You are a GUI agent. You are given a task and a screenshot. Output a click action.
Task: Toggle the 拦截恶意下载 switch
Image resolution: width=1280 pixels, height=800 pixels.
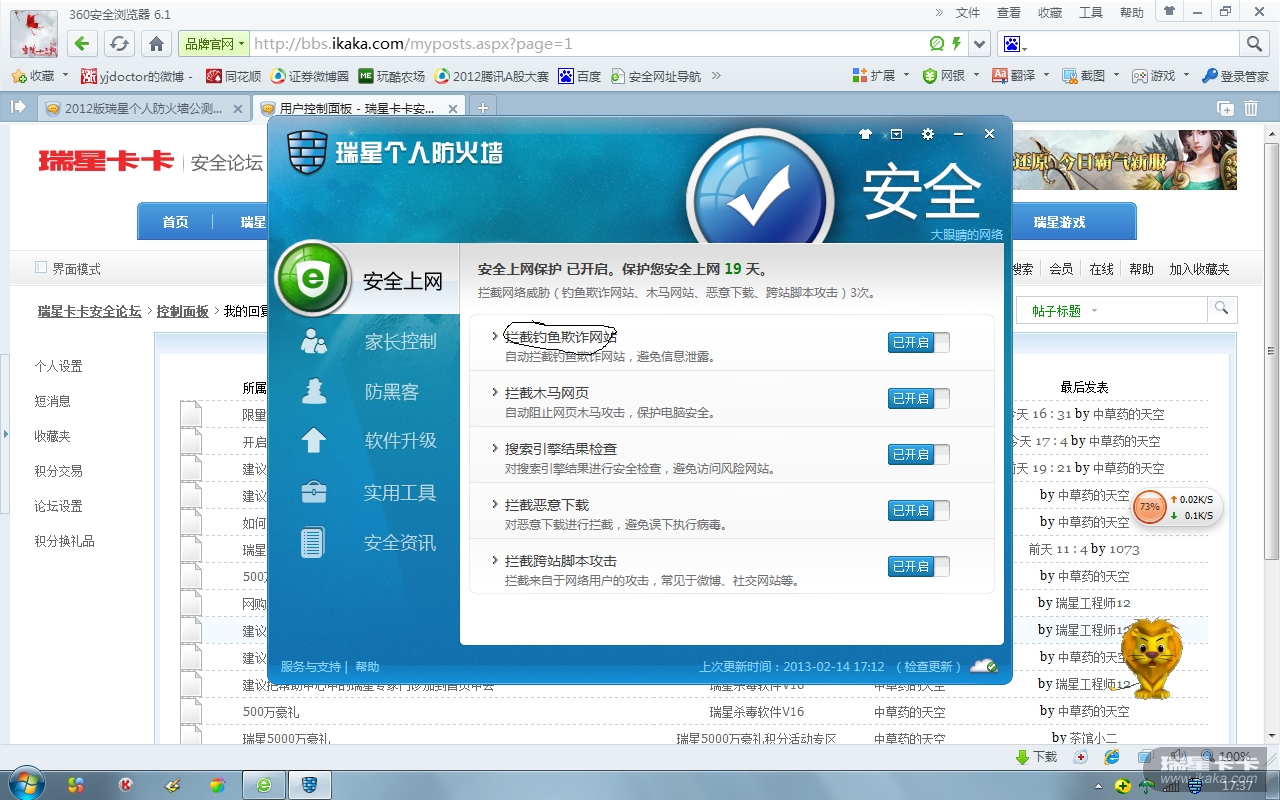pos(918,511)
